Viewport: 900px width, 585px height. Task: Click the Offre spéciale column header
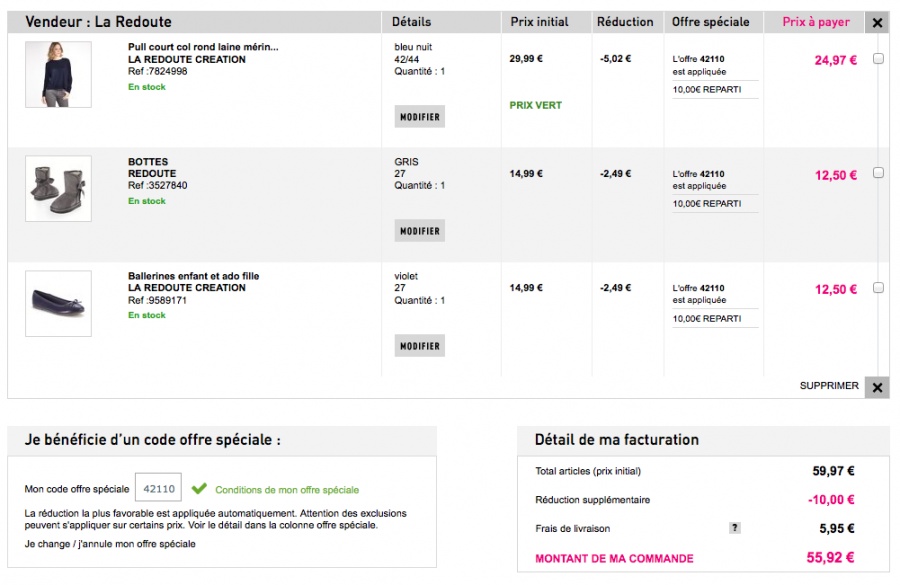click(711, 22)
